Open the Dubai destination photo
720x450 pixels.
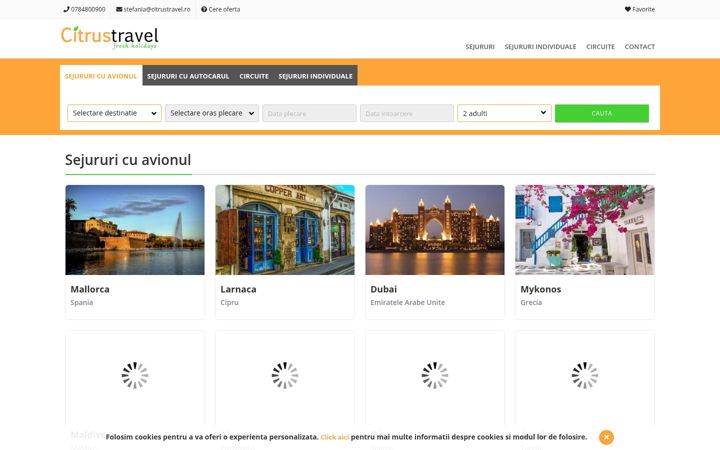pos(435,230)
